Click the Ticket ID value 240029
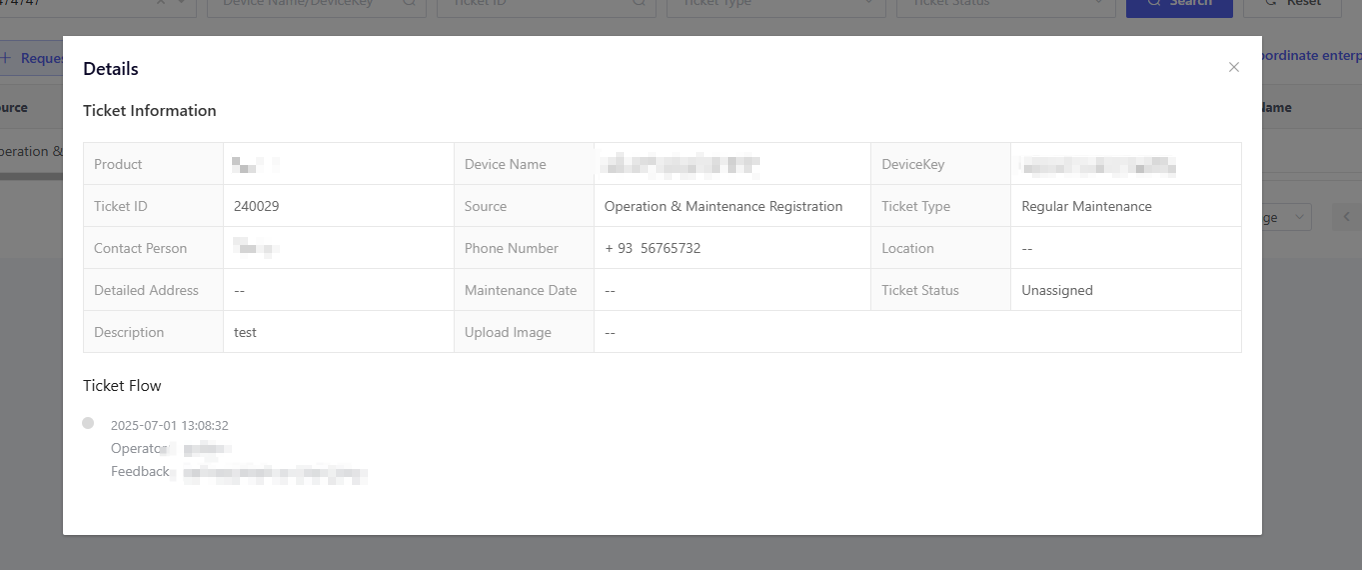The height and width of the screenshot is (570, 1362). coord(256,206)
